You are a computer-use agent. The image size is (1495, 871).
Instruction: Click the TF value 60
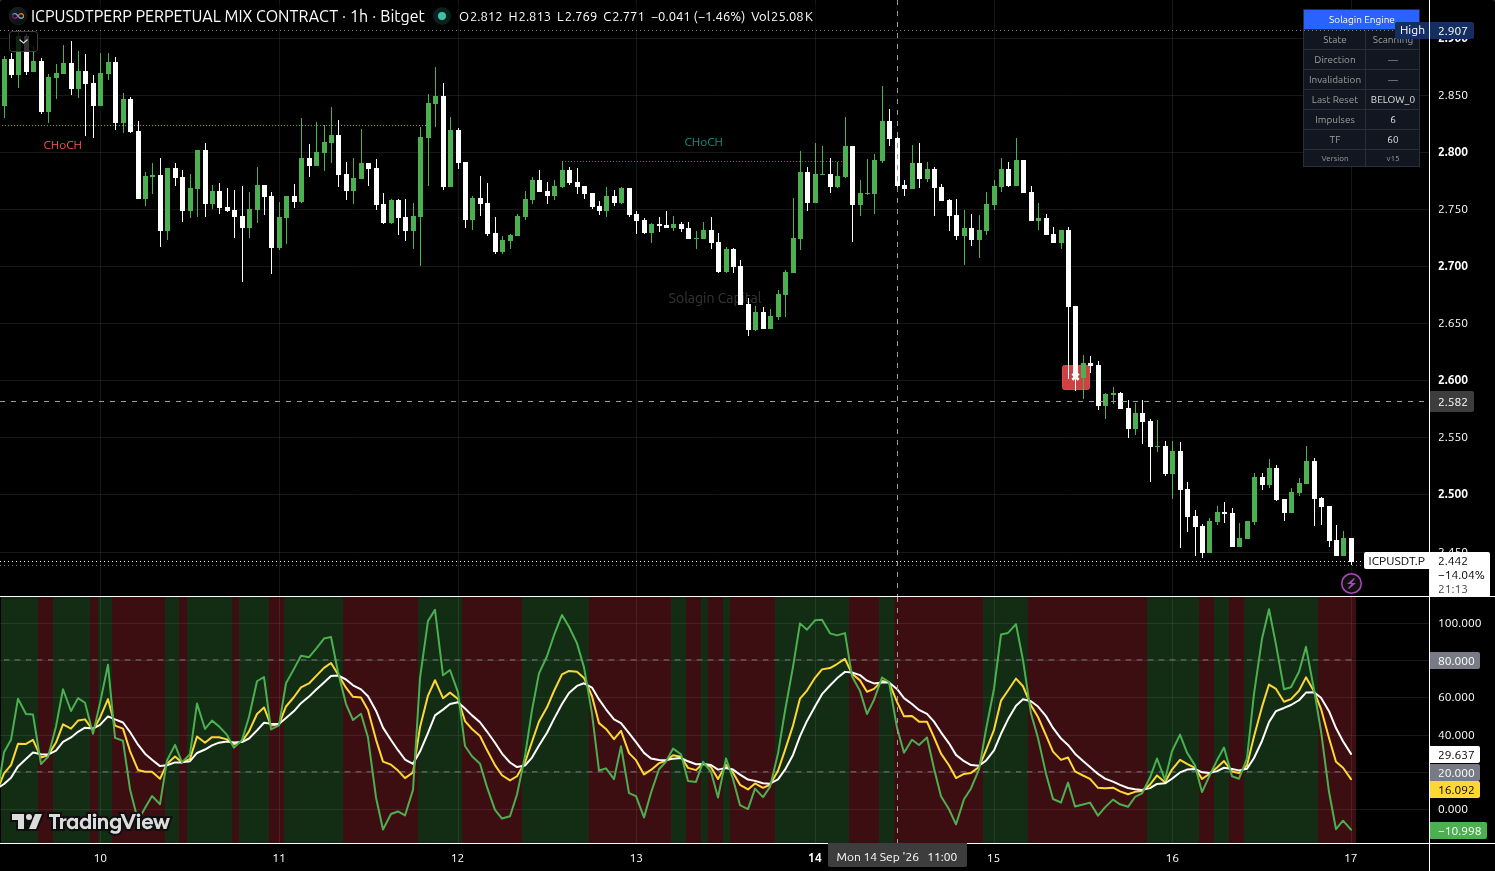tap(1393, 140)
